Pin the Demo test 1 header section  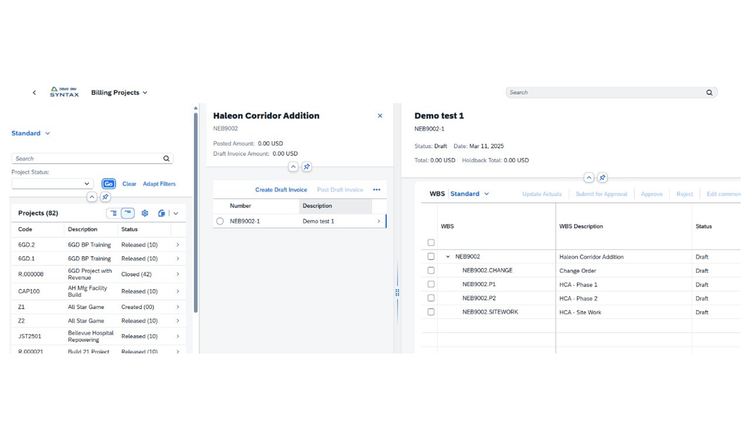coord(602,178)
